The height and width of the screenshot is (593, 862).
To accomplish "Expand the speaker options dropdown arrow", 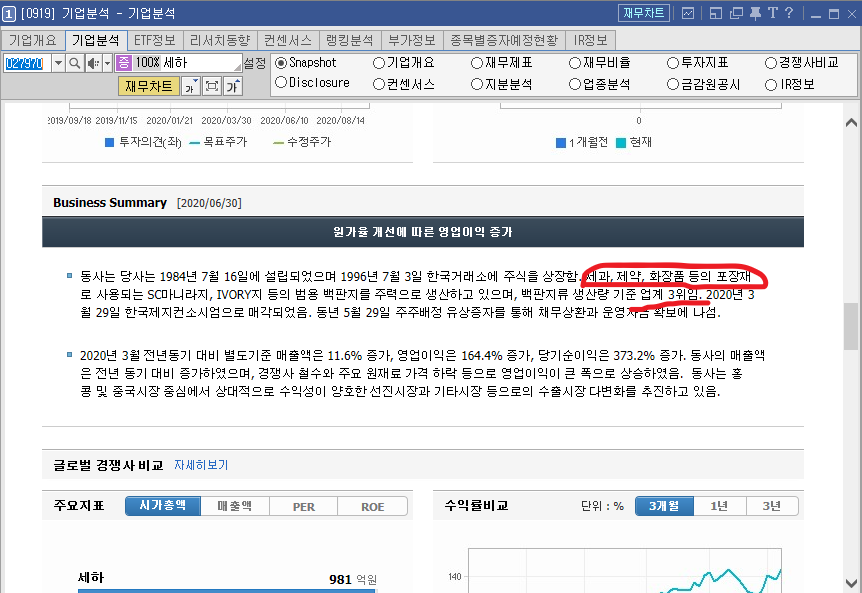I will (107, 63).
